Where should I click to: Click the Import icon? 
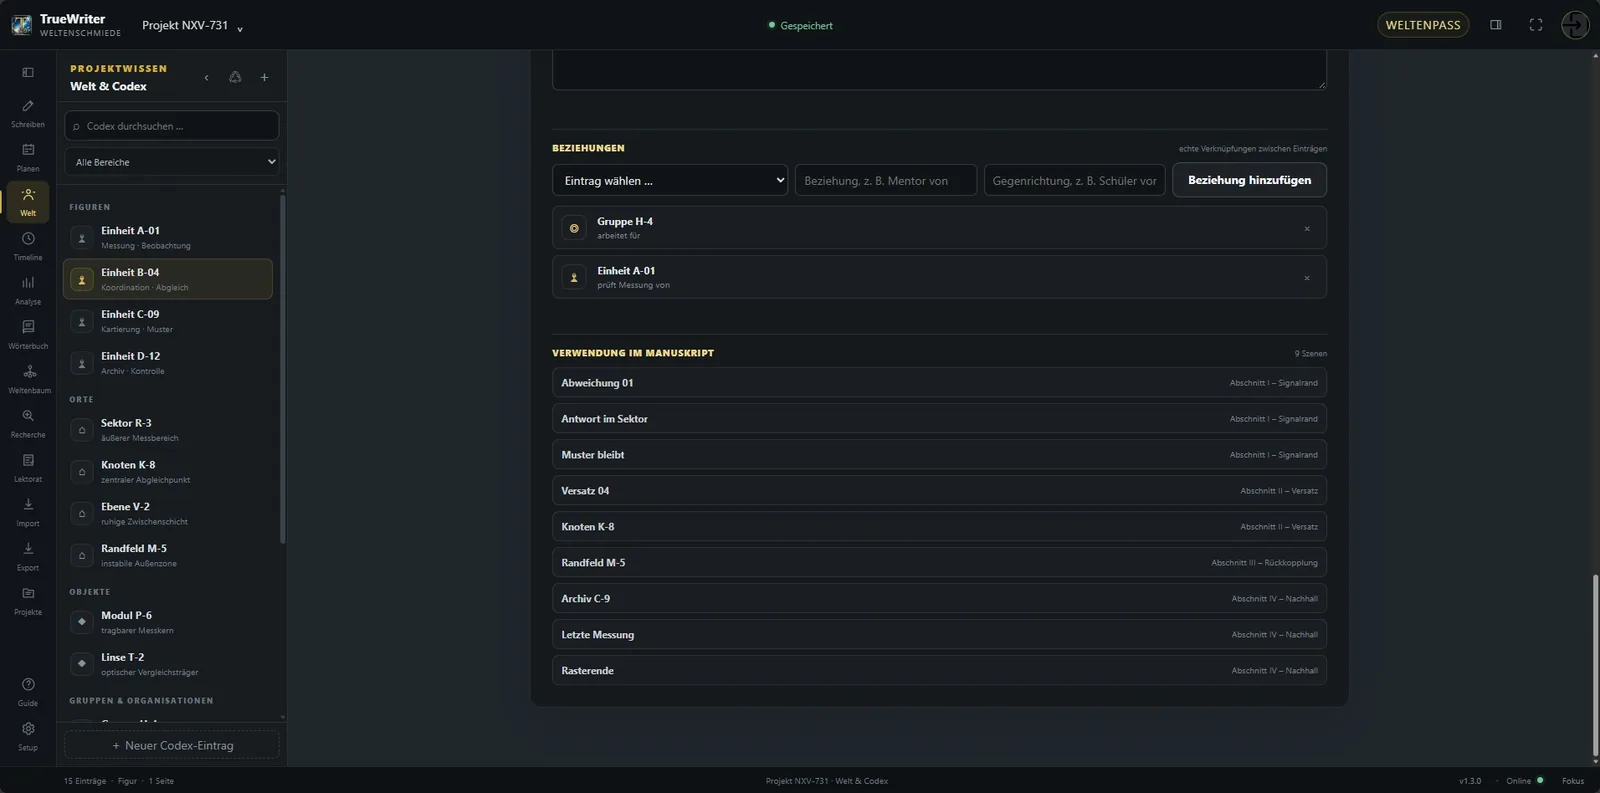pos(28,512)
